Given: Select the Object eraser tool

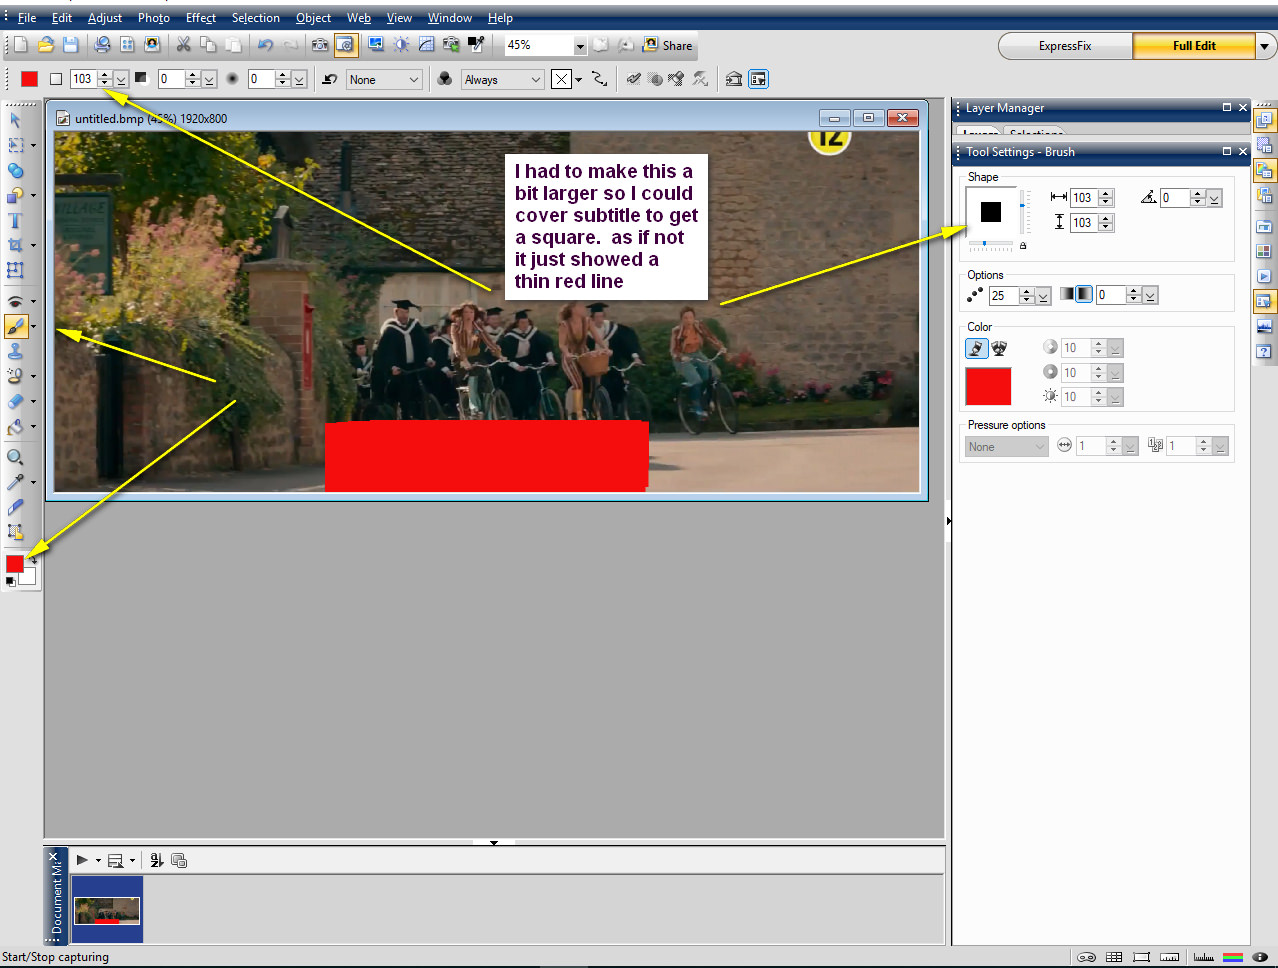Looking at the screenshot, I should pyautogui.click(x=15, y=401).
